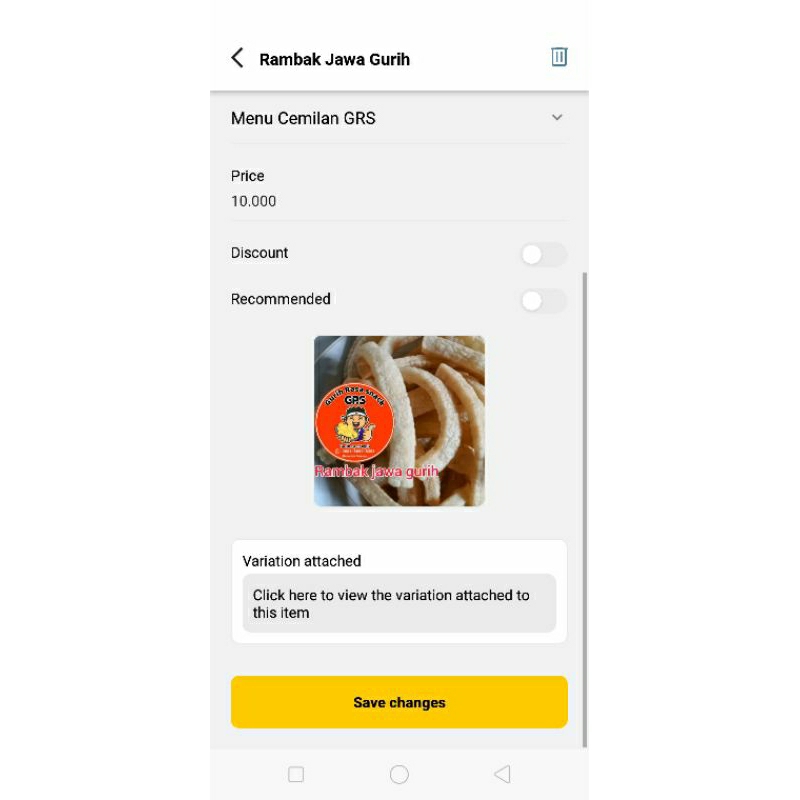Tap the Rambak Jawa Gurih product photo
800x800 pixels.
(x=399, y=421)
